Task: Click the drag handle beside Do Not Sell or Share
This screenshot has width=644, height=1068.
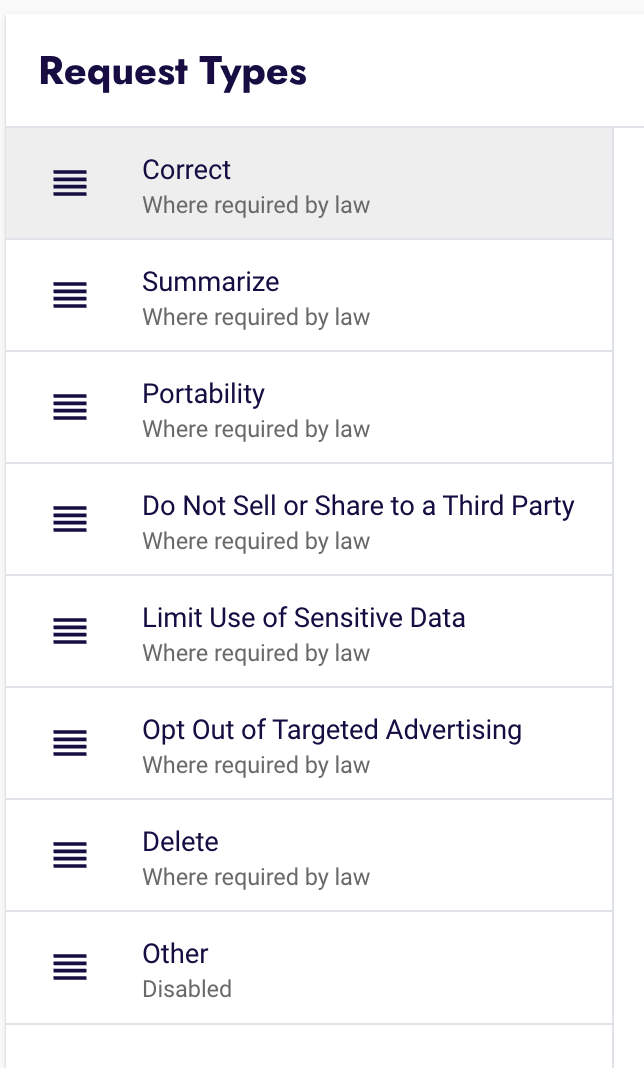Action: [69, 520]
